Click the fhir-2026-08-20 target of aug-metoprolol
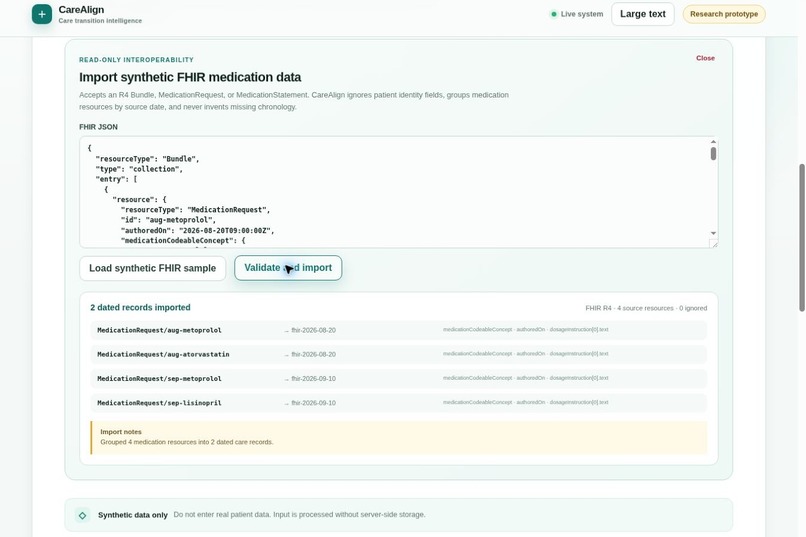The height and width of the screenshot is (537, 806). 313,330
